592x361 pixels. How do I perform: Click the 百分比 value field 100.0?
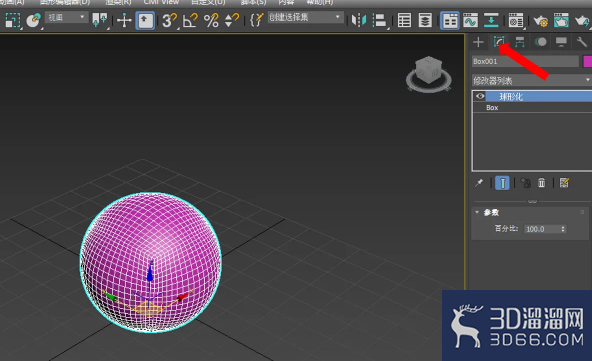point(541,229)
